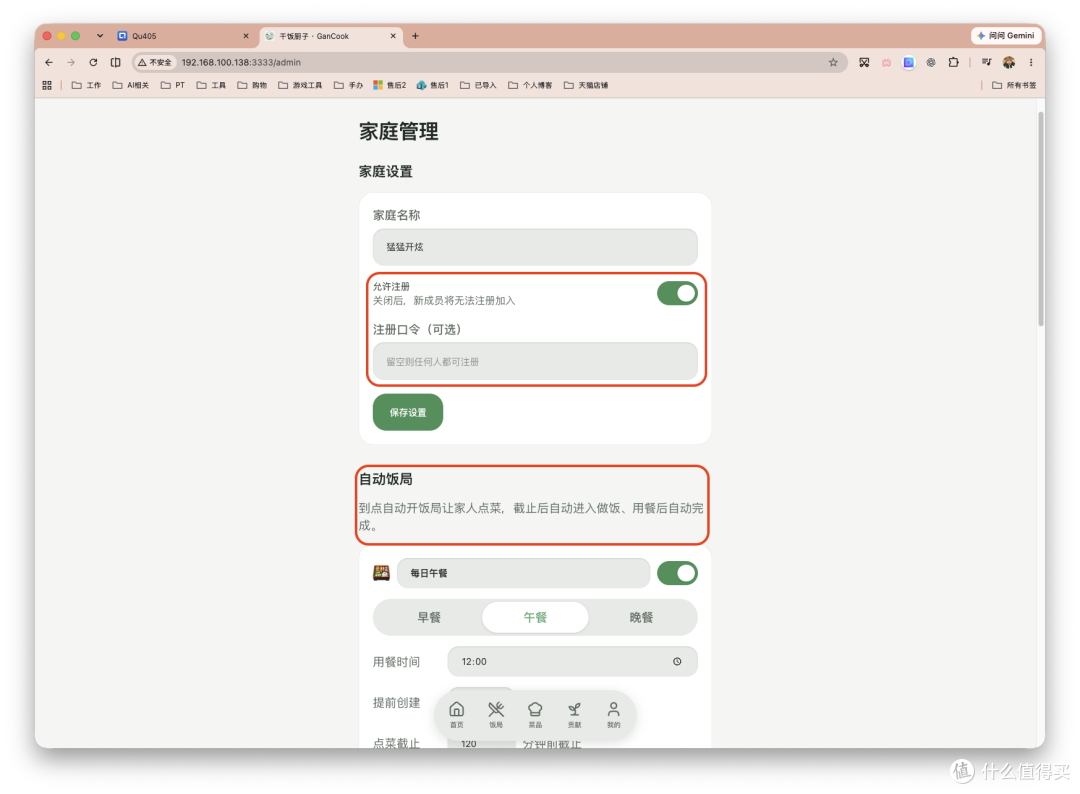The image size is (1080, 794).
Task: Open the 个人博客 bookmark folder
Action: point(530,85)
